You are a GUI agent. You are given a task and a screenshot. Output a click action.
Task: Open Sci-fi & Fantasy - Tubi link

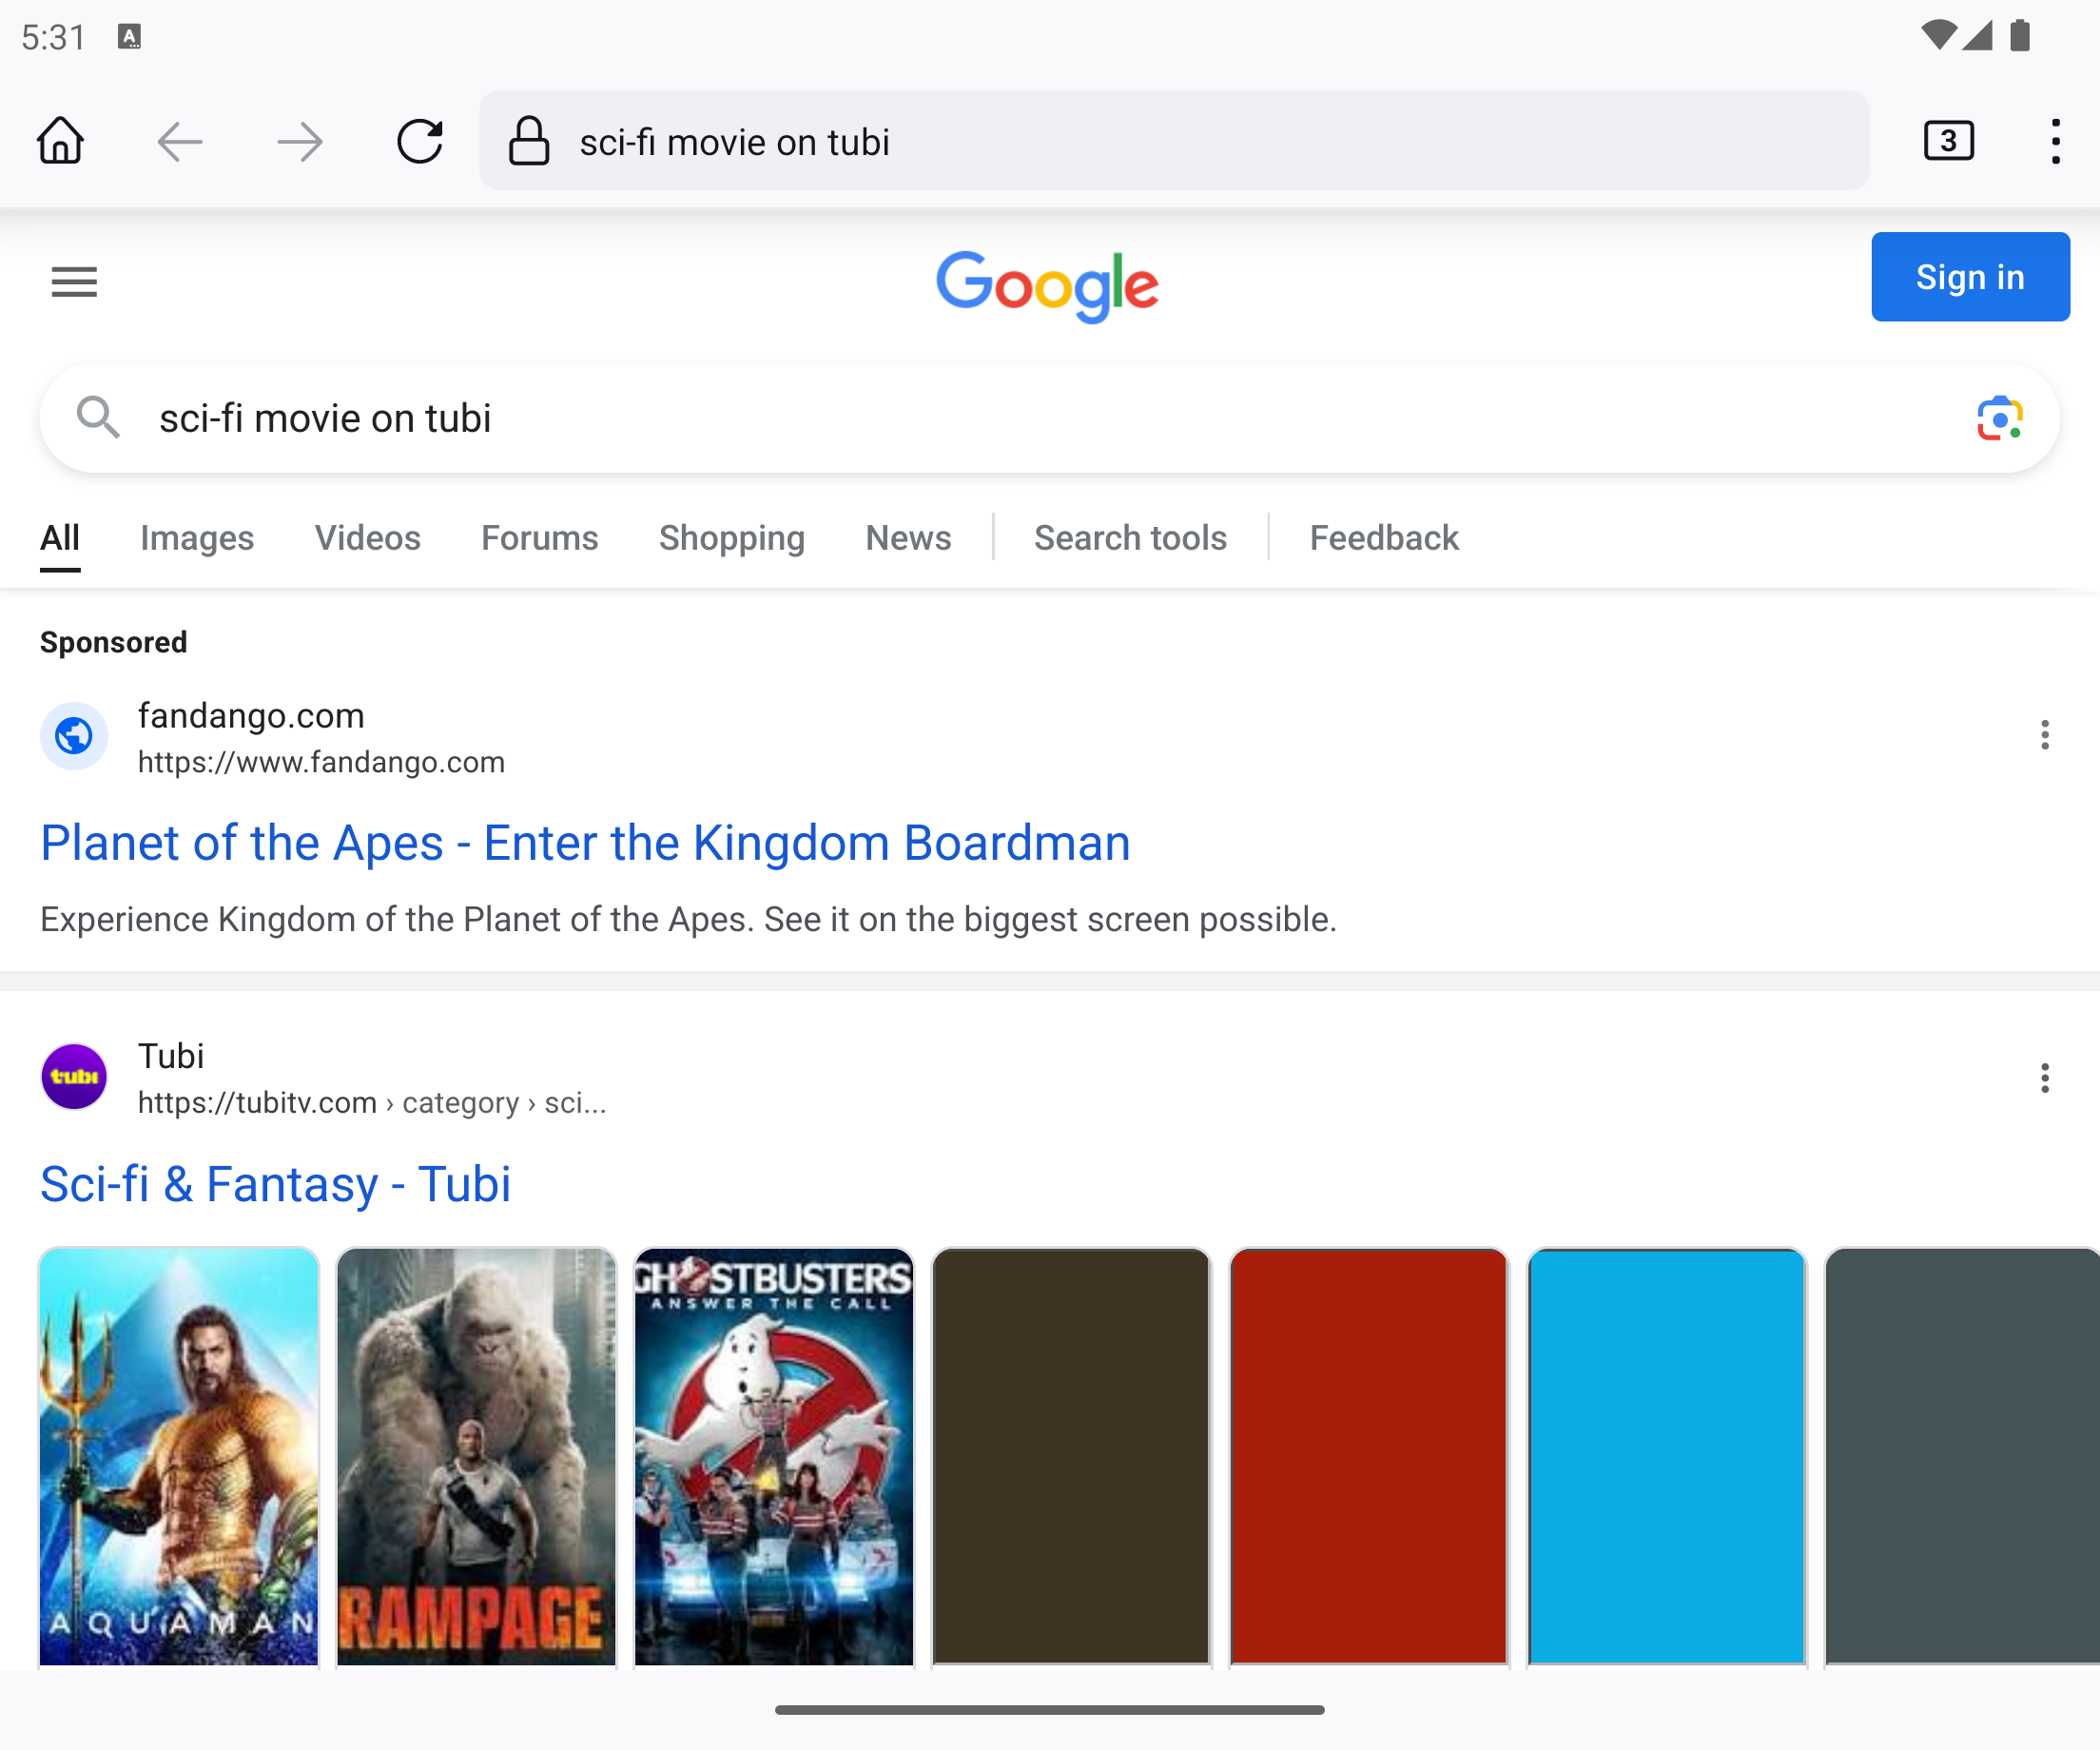[275, 1184]
